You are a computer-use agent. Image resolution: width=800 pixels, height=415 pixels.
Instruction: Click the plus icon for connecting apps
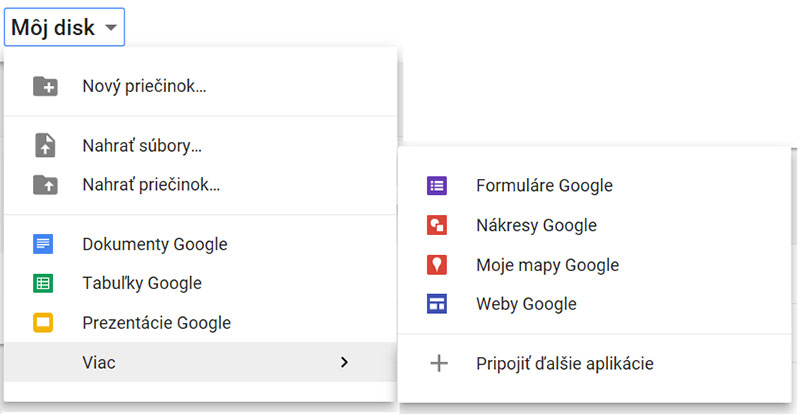point(439,363)
